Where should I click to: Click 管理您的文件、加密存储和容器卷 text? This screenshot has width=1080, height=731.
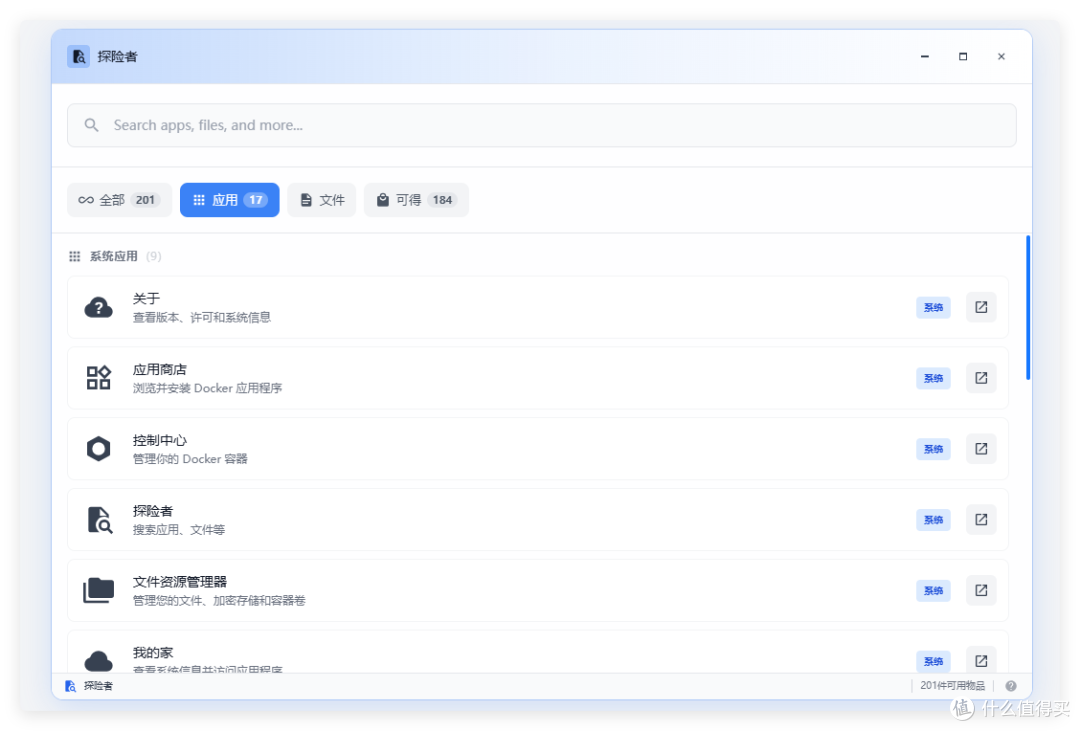219,601
